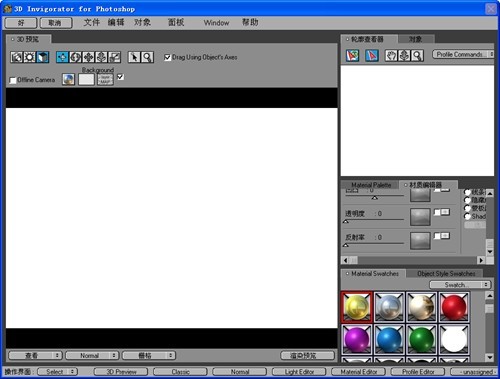Open the Normal dropdown below the preview
Image resolution: width=500 pixels, height=379 pixels.
pos(92,355)
